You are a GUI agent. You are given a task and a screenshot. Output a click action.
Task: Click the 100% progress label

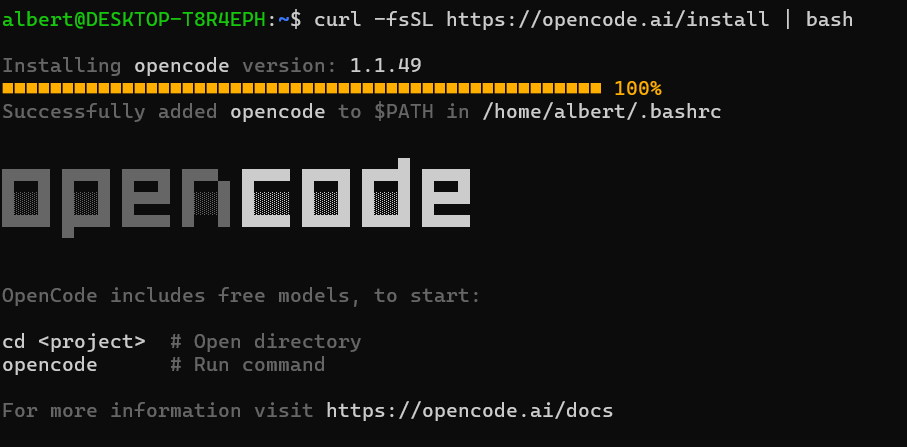pos(637,88)
